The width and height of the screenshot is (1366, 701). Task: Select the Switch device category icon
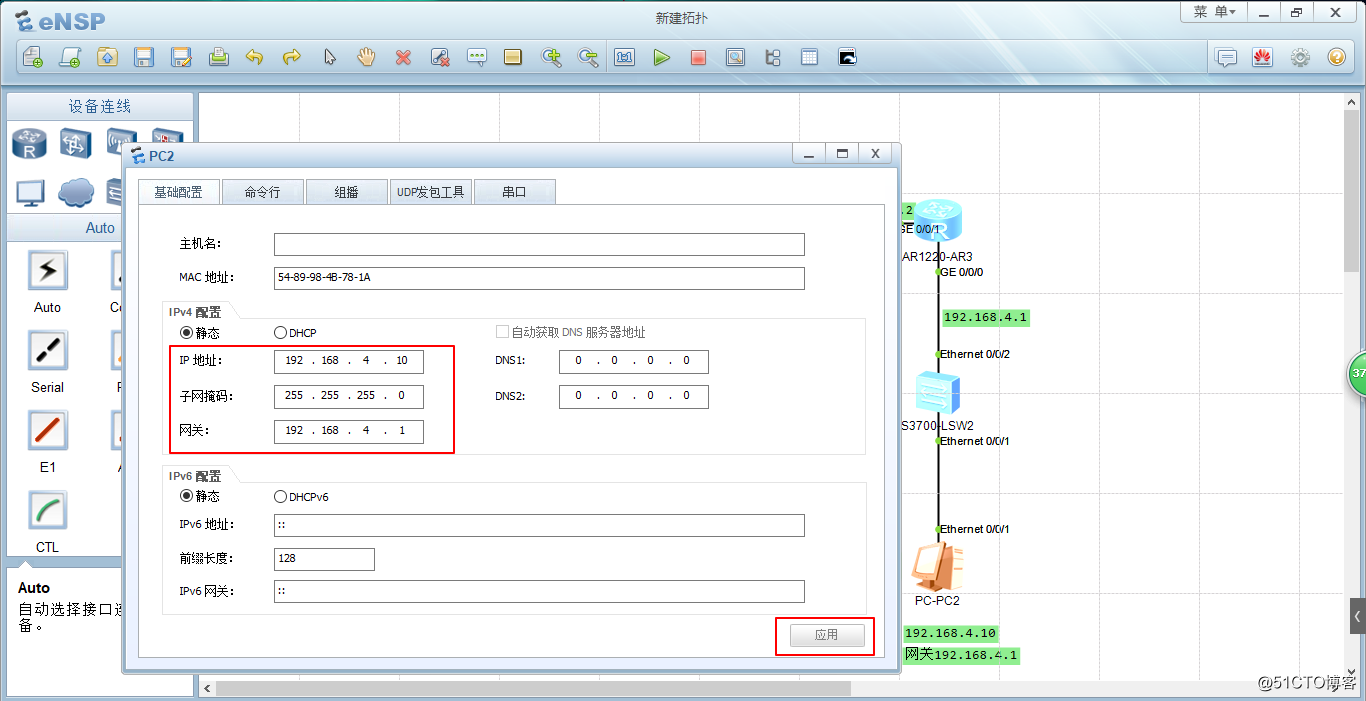(x=76, y=144)
